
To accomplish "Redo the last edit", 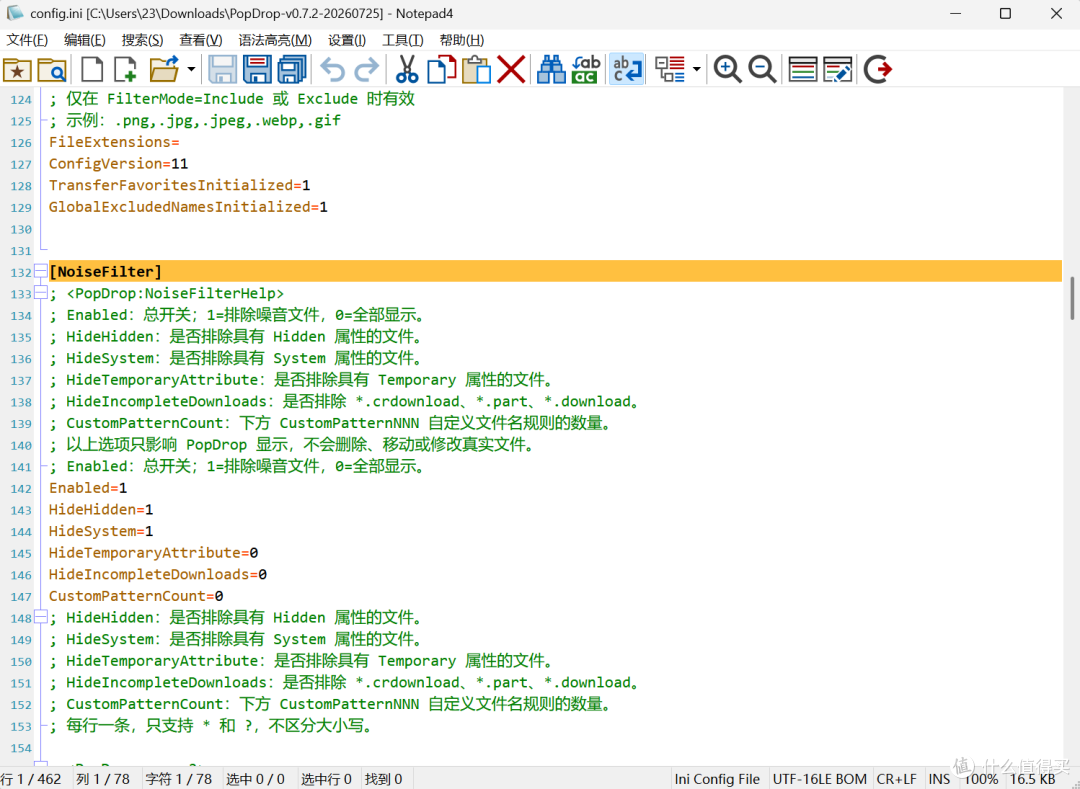I will 366,70.
